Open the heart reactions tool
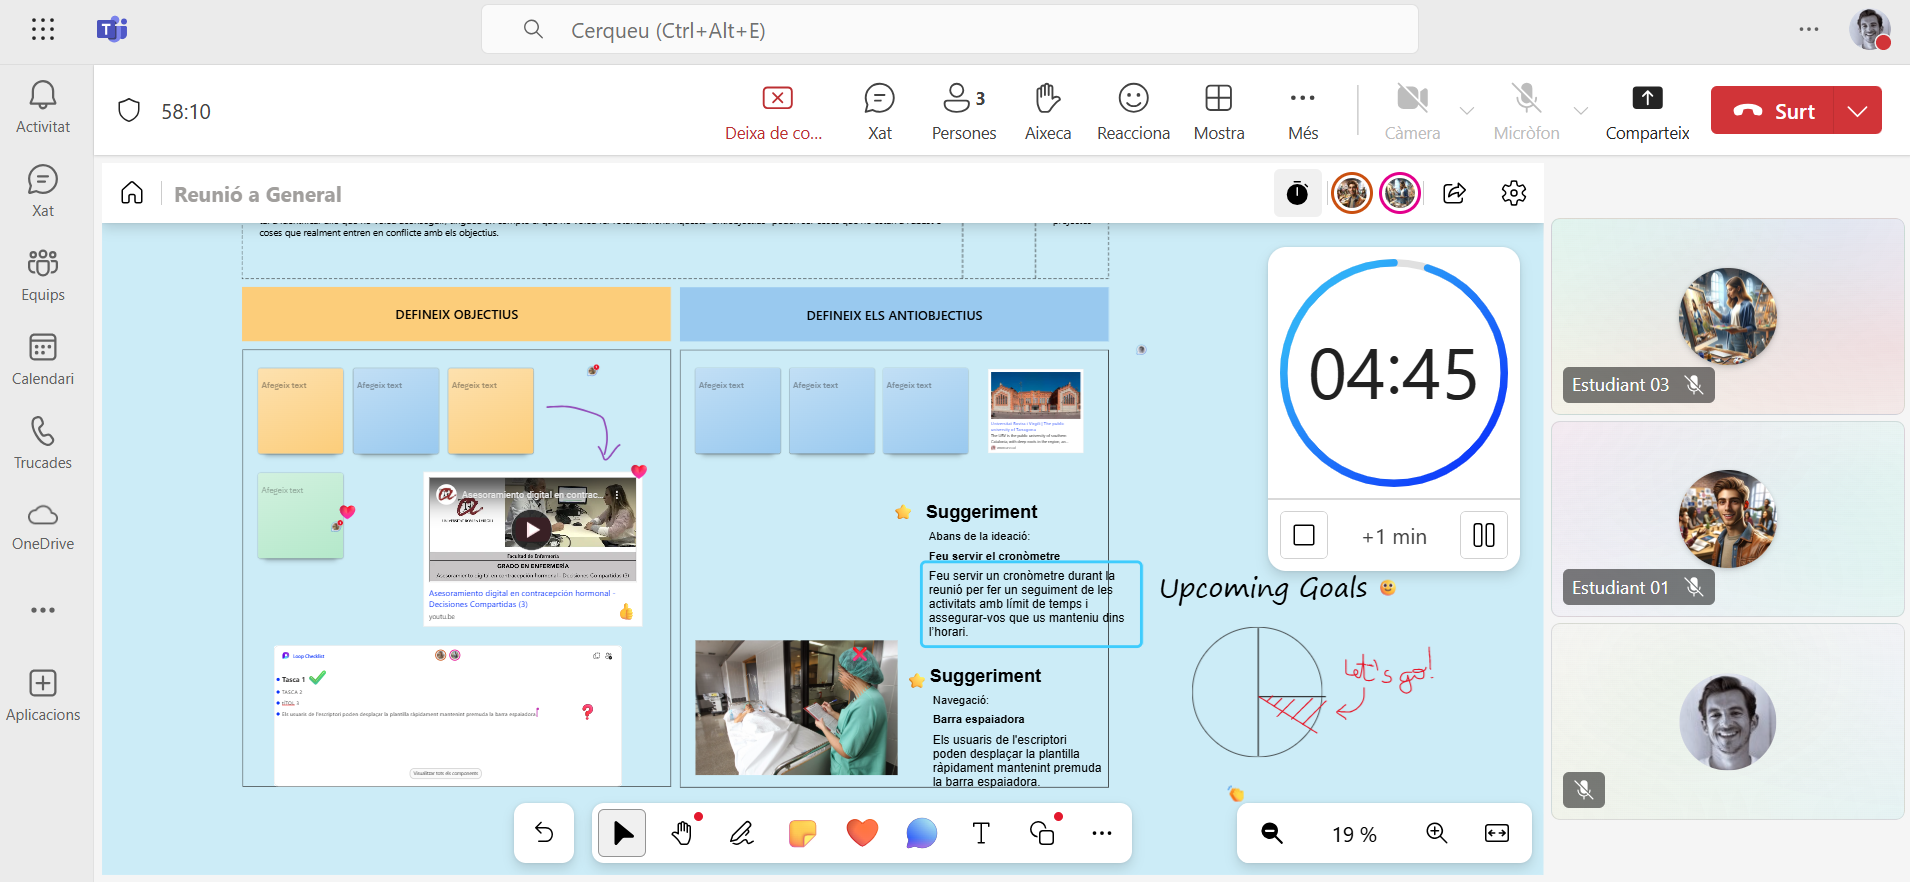1910x882 pixels. (x=861, y=833)
